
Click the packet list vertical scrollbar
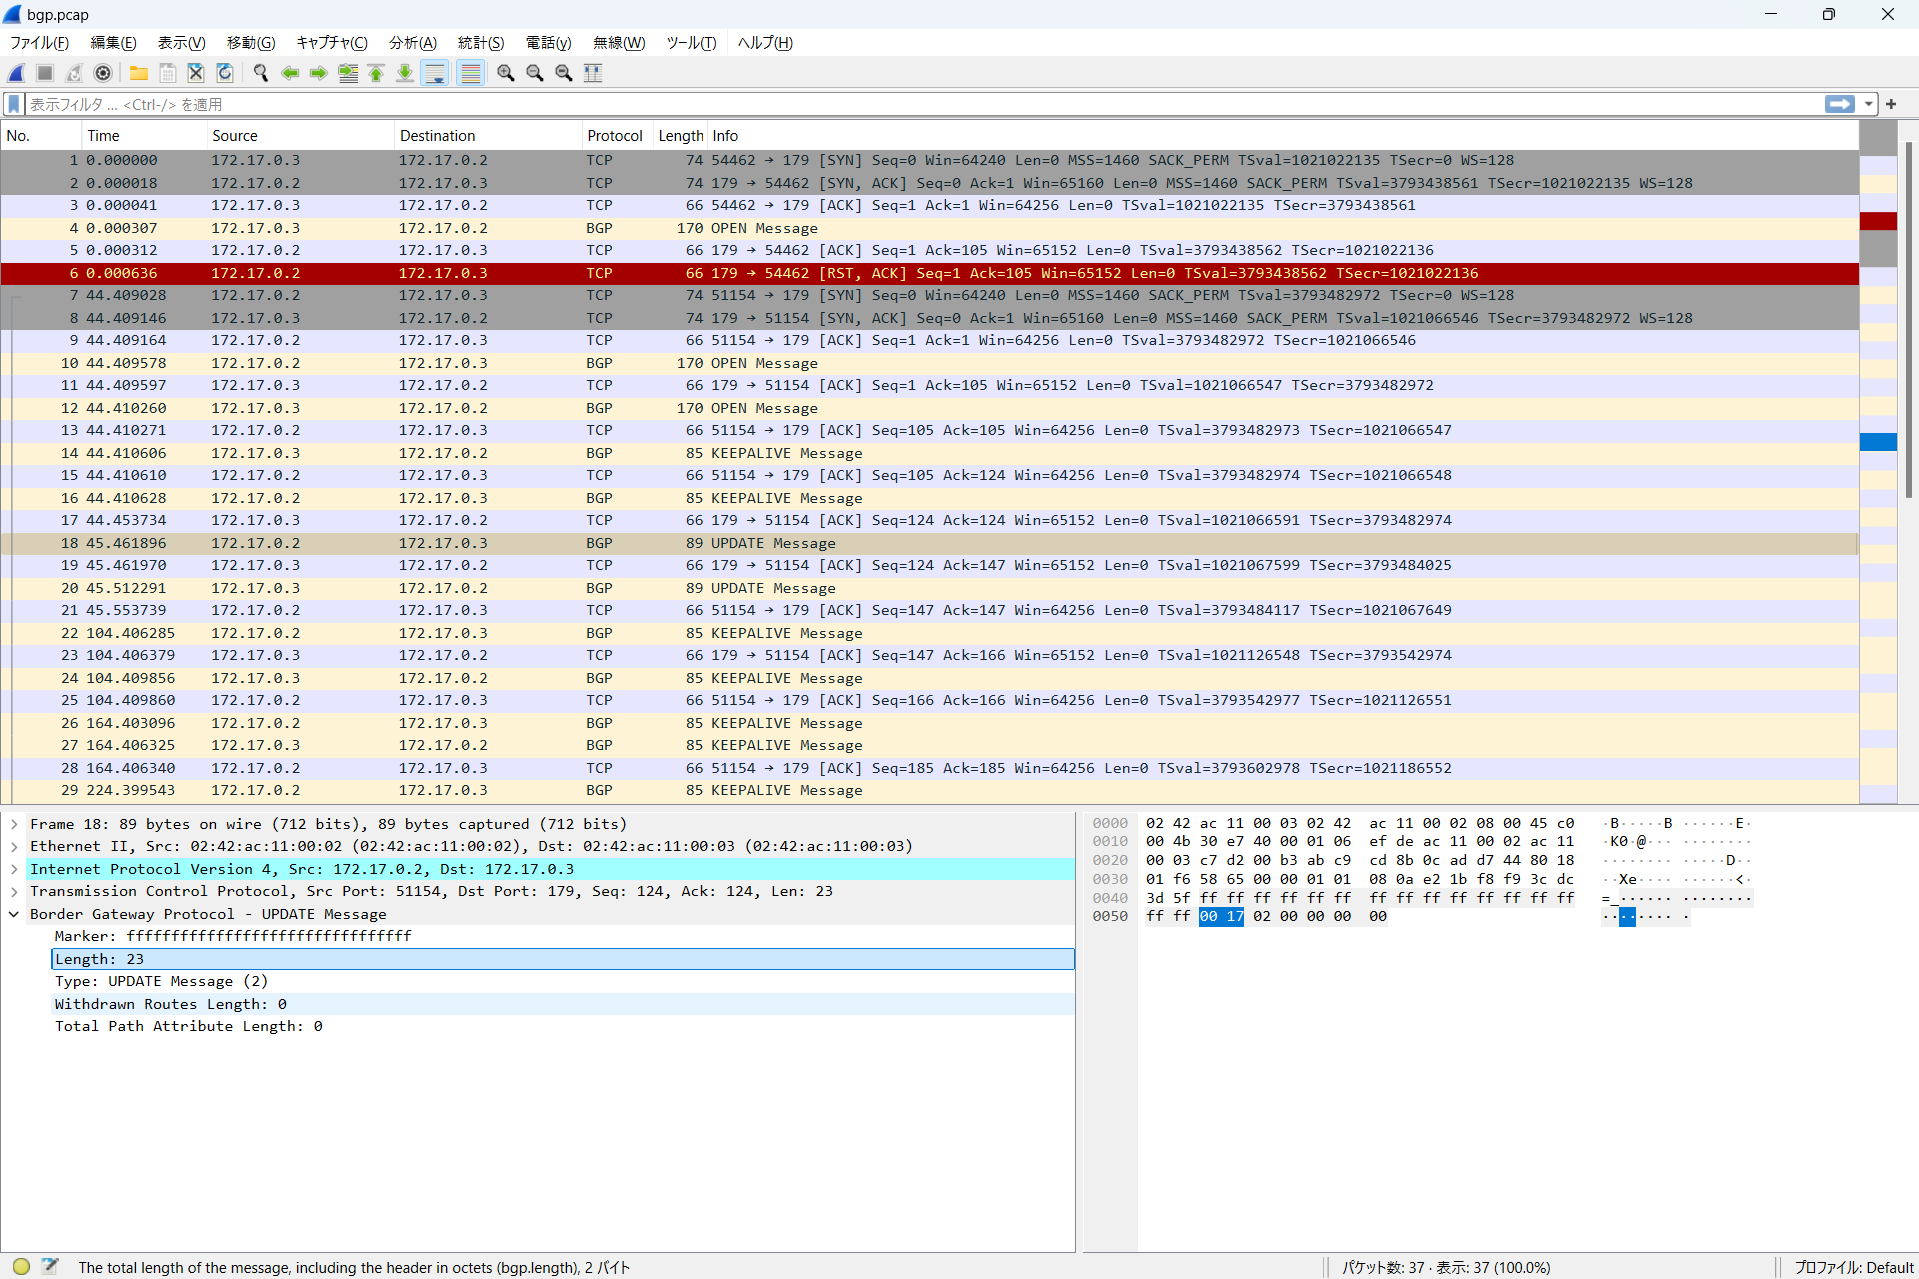(1907, 320)
